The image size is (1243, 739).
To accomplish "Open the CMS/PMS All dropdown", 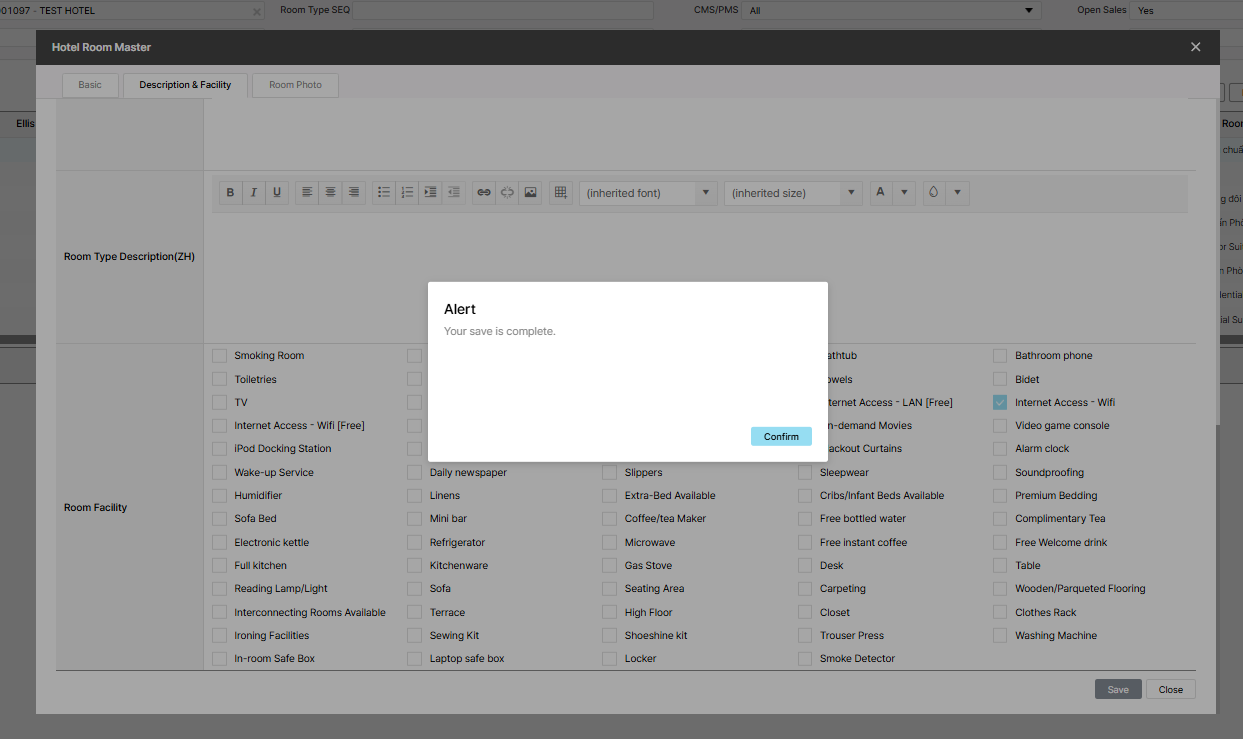I will point(890,10).
